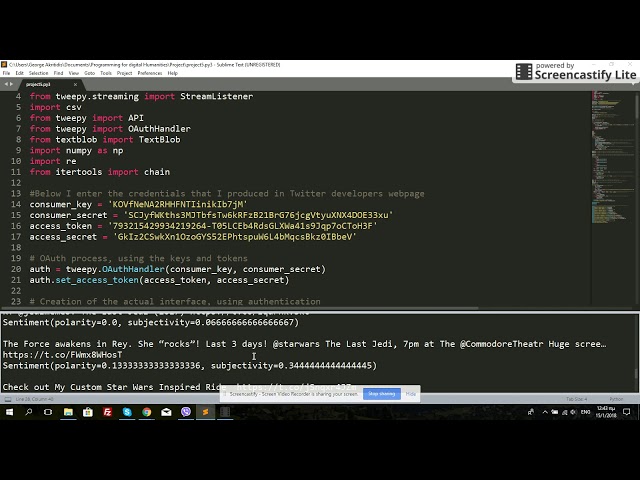The height and width of the screenshot is (480, 640).
Task: Click 'StreamListener' on line 4
Action: [217, 96]
